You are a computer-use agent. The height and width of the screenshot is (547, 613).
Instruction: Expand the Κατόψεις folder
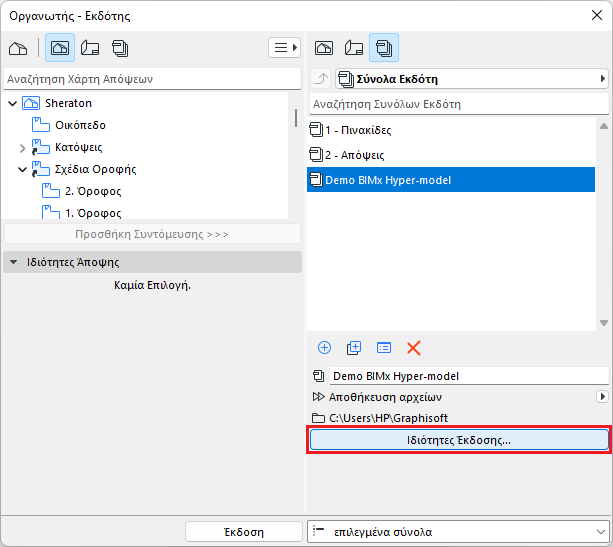pos(22,148)
